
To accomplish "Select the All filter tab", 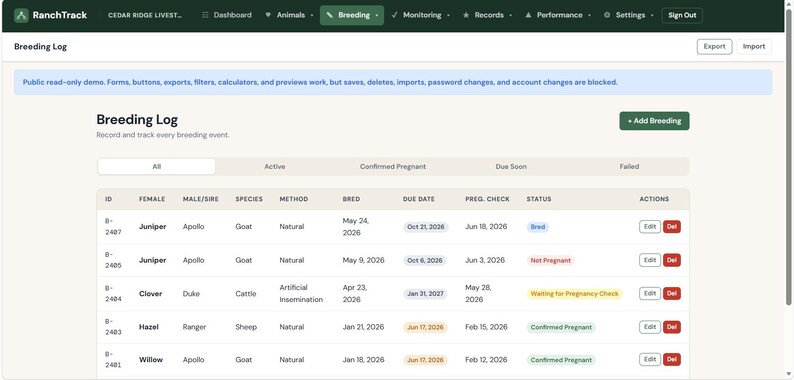I will (x=156, y=167).
